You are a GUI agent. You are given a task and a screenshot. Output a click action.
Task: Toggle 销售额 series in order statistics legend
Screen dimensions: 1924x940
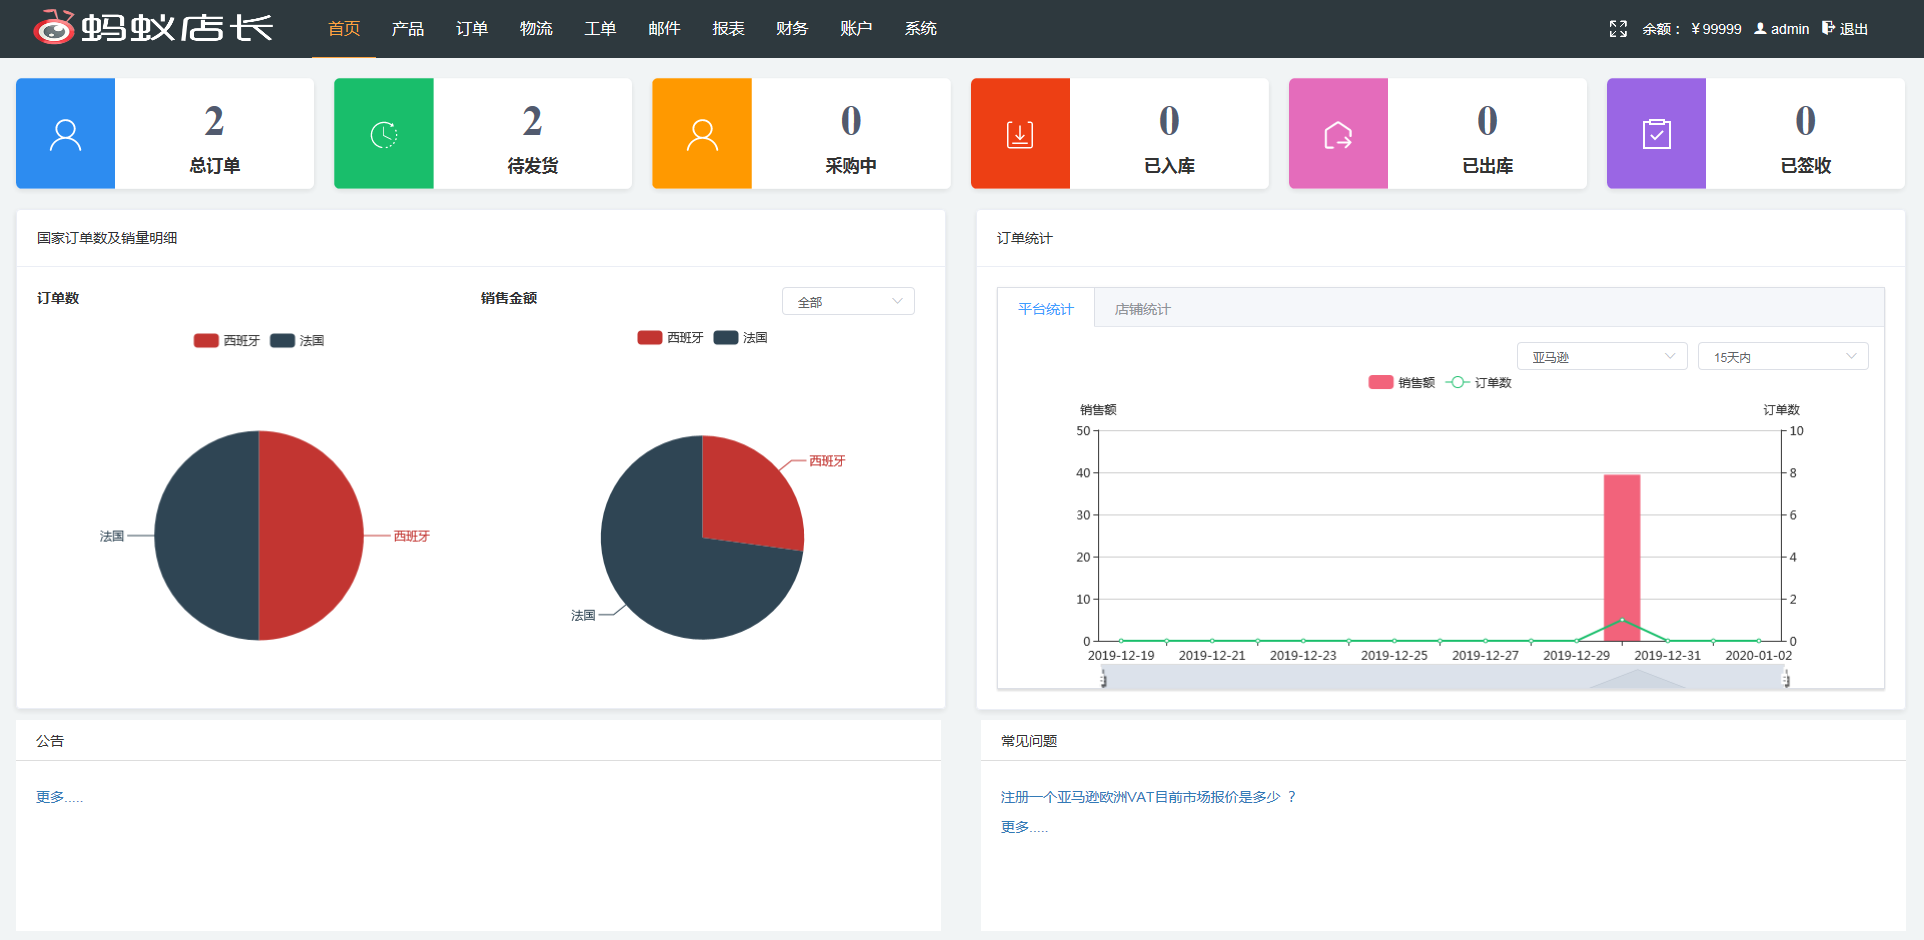(x=1401, y=382)
